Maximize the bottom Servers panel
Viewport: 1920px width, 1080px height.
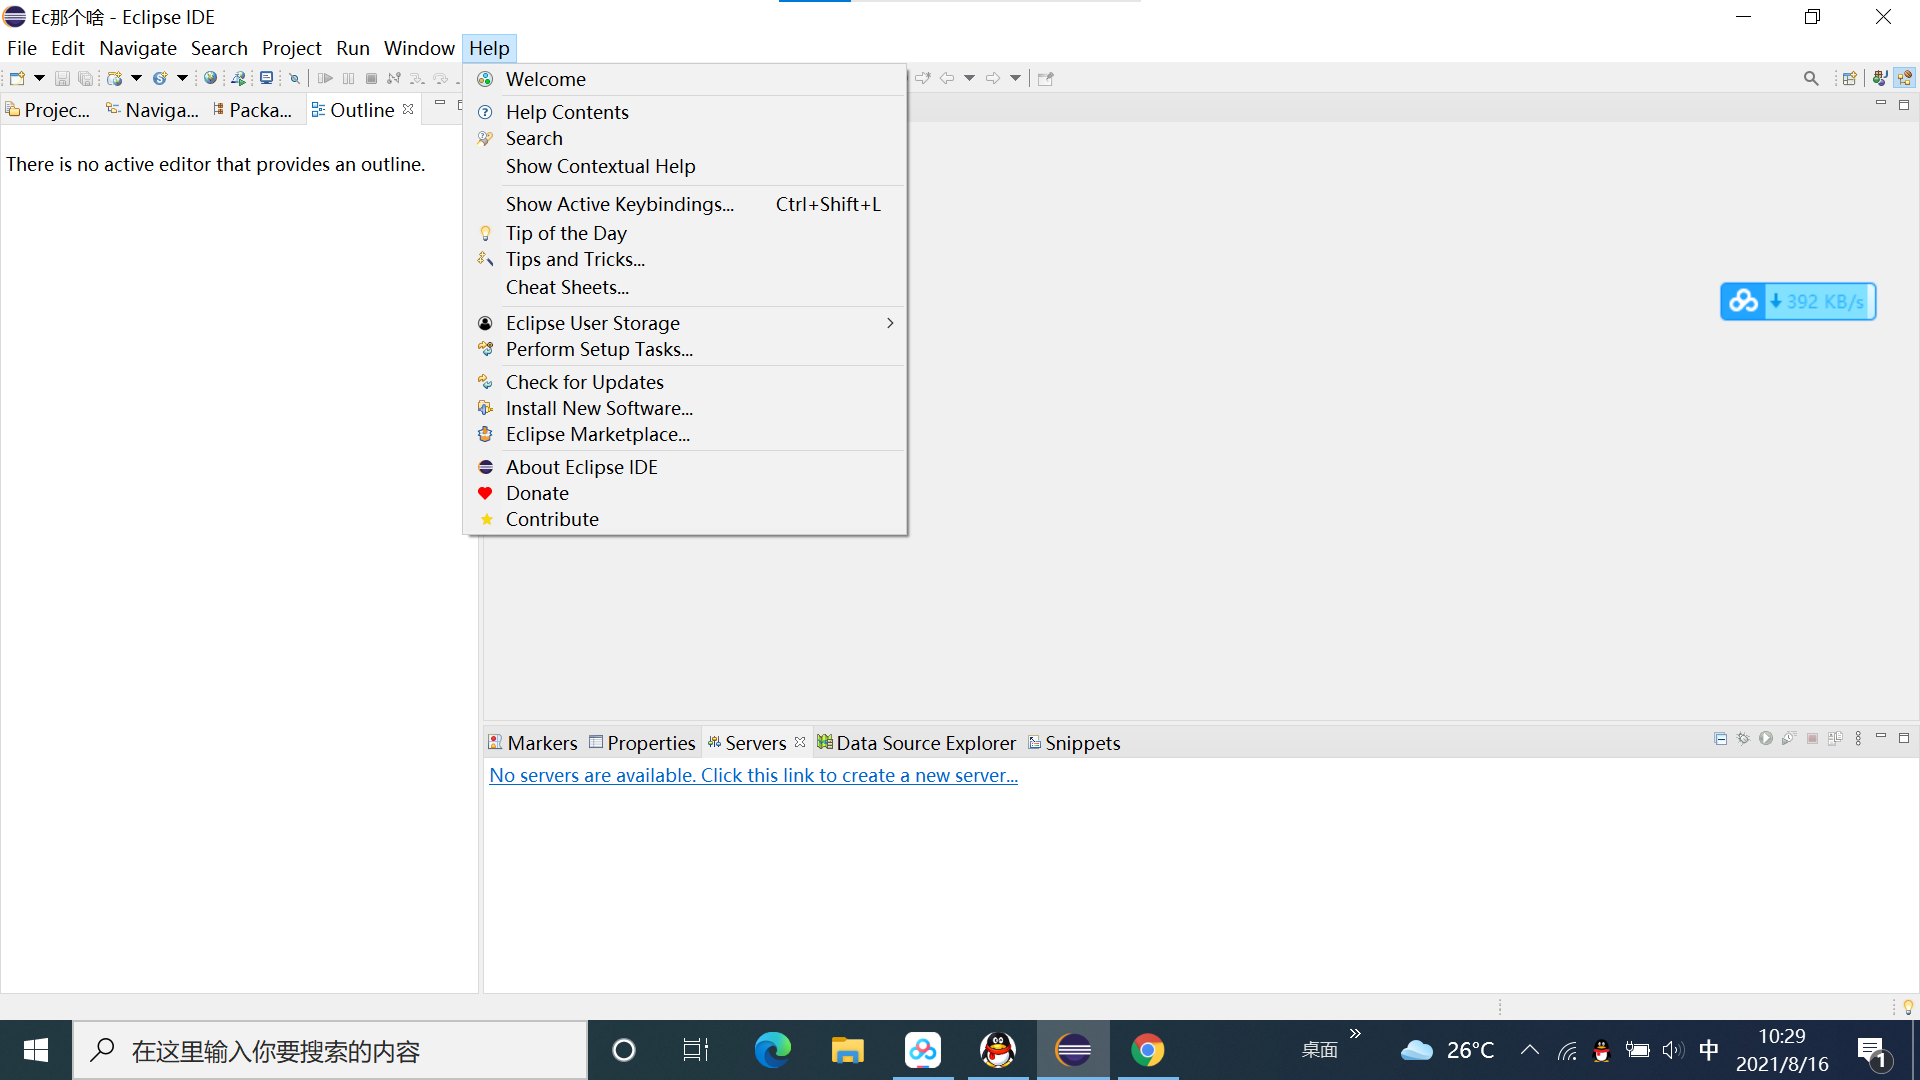coord(1904,738)
